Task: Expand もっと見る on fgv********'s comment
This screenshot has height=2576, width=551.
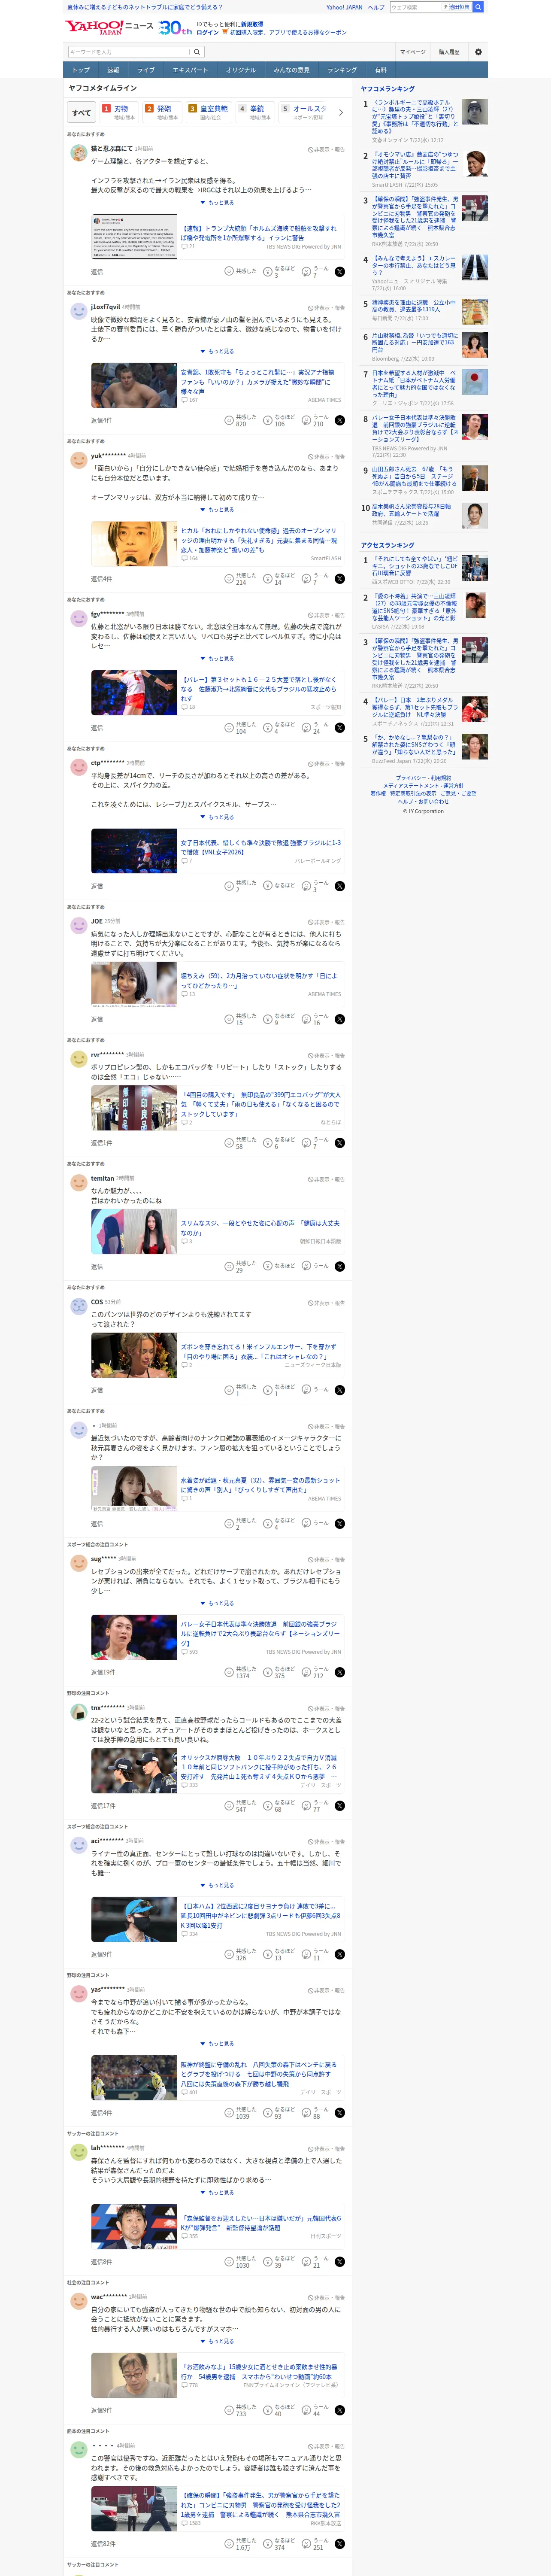Action: (x=217, y=659)
